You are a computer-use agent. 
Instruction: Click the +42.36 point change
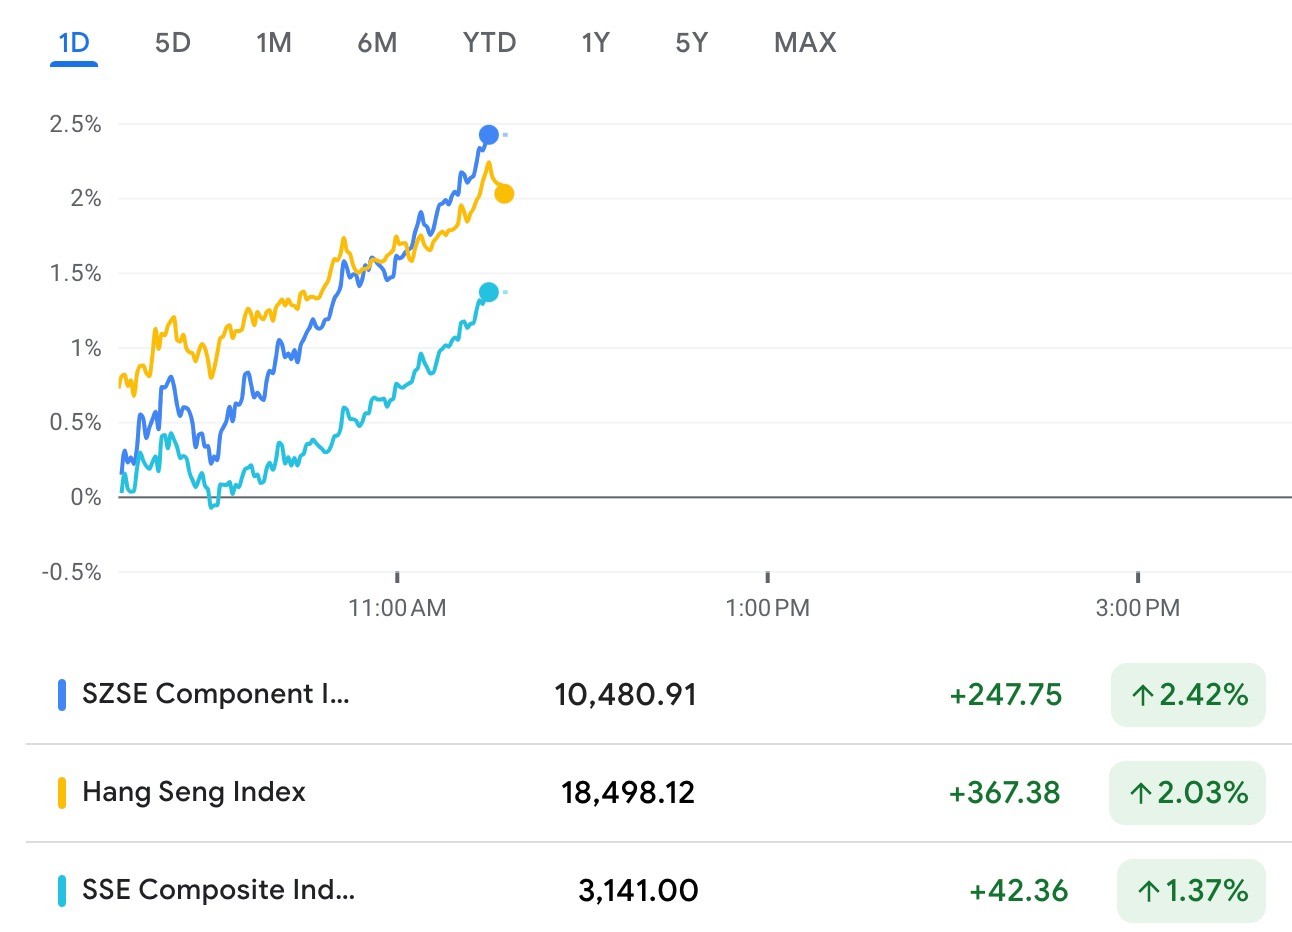click(1018, 891)
